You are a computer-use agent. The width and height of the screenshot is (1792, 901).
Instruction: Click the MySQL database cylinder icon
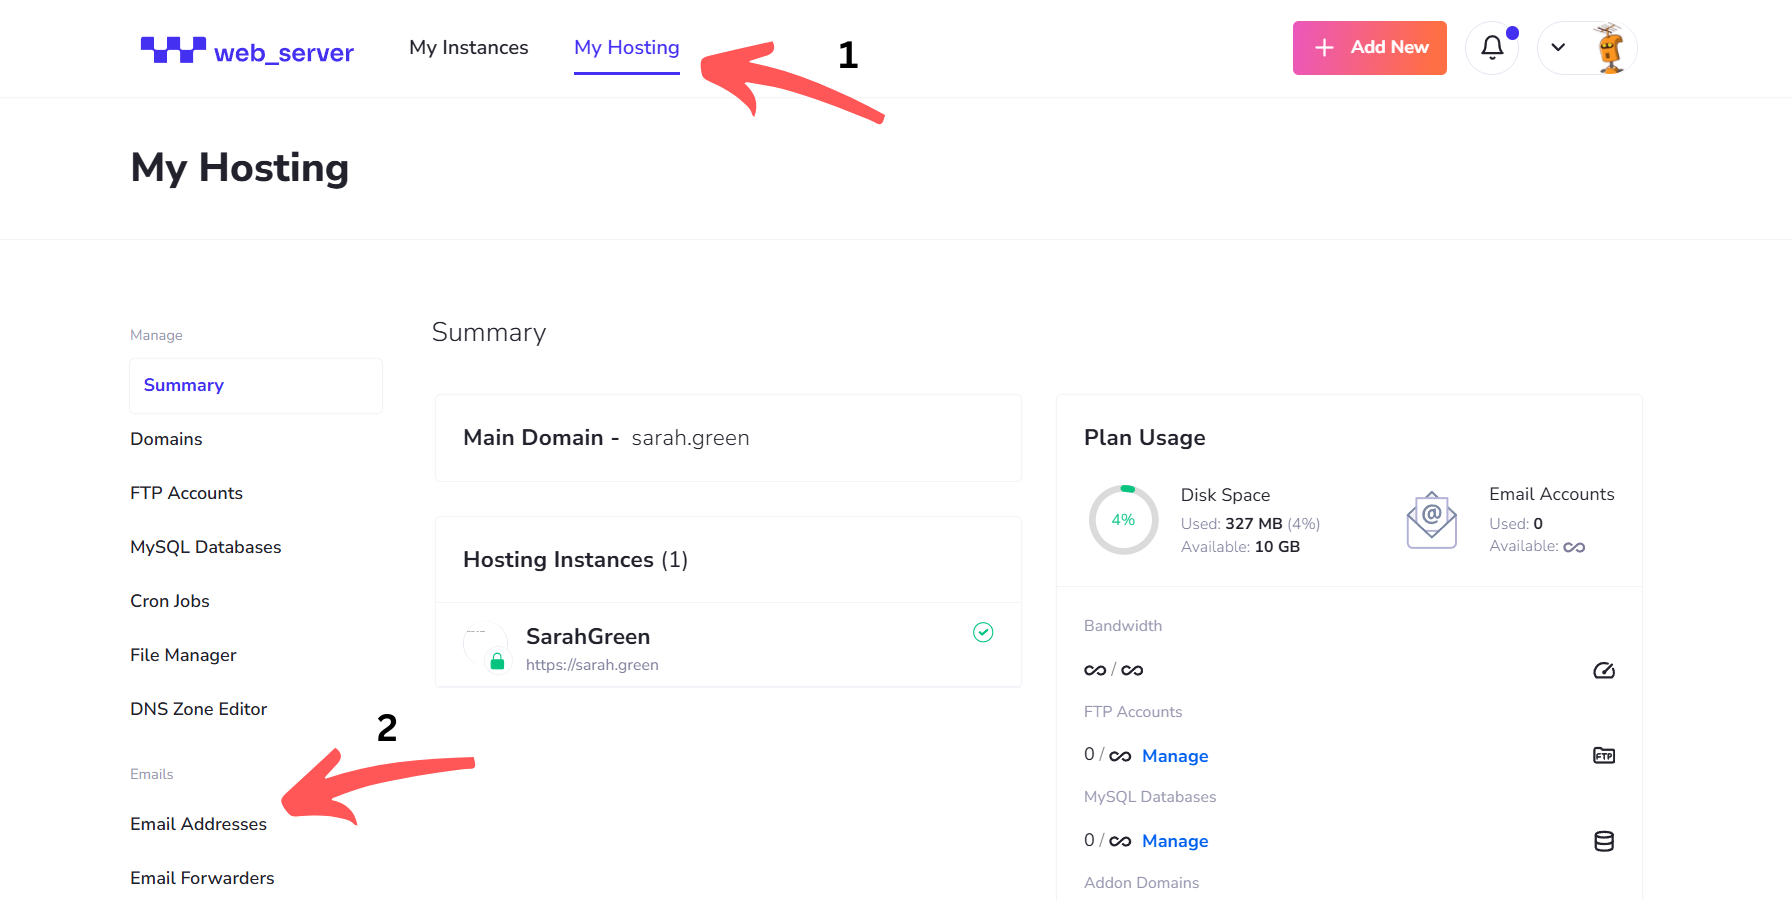pos(1604,841)
